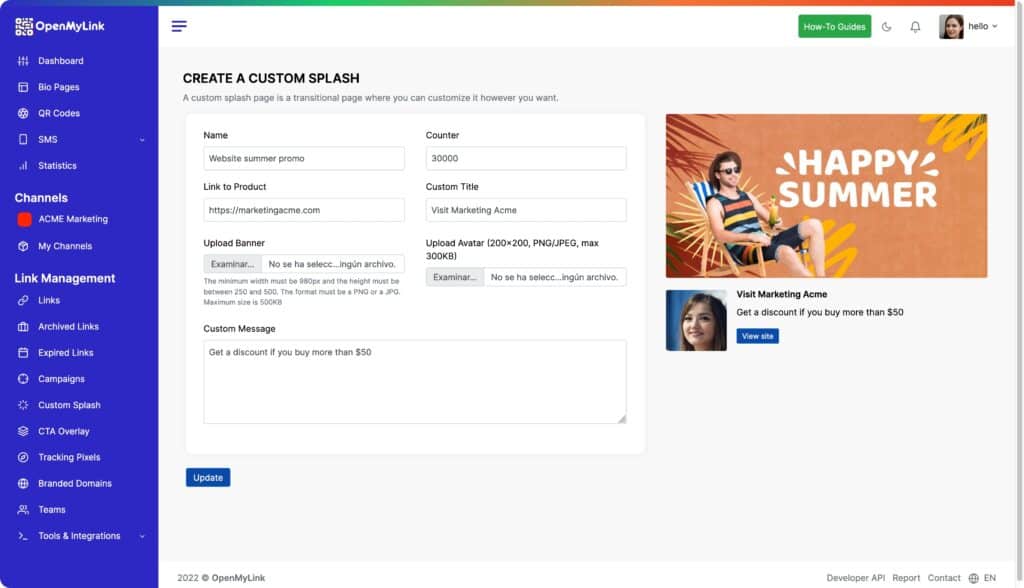Click the Custom Title input
The image size is (1024, 588).
(526, 210)
